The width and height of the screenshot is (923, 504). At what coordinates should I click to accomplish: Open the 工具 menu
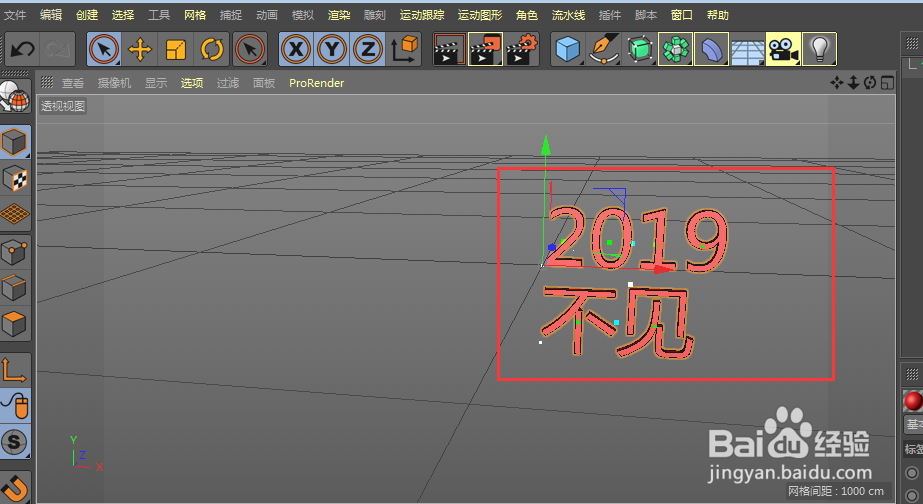pos(158,15)
